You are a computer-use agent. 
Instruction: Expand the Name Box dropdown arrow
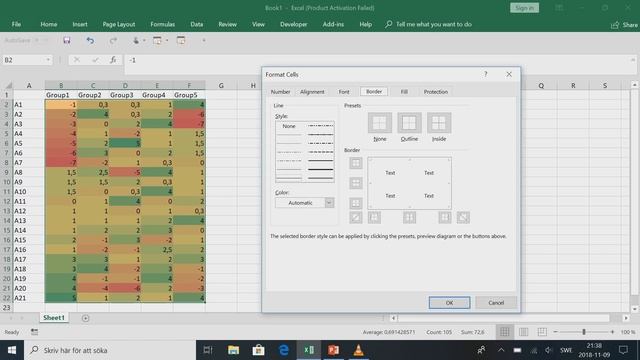(48, 60)
